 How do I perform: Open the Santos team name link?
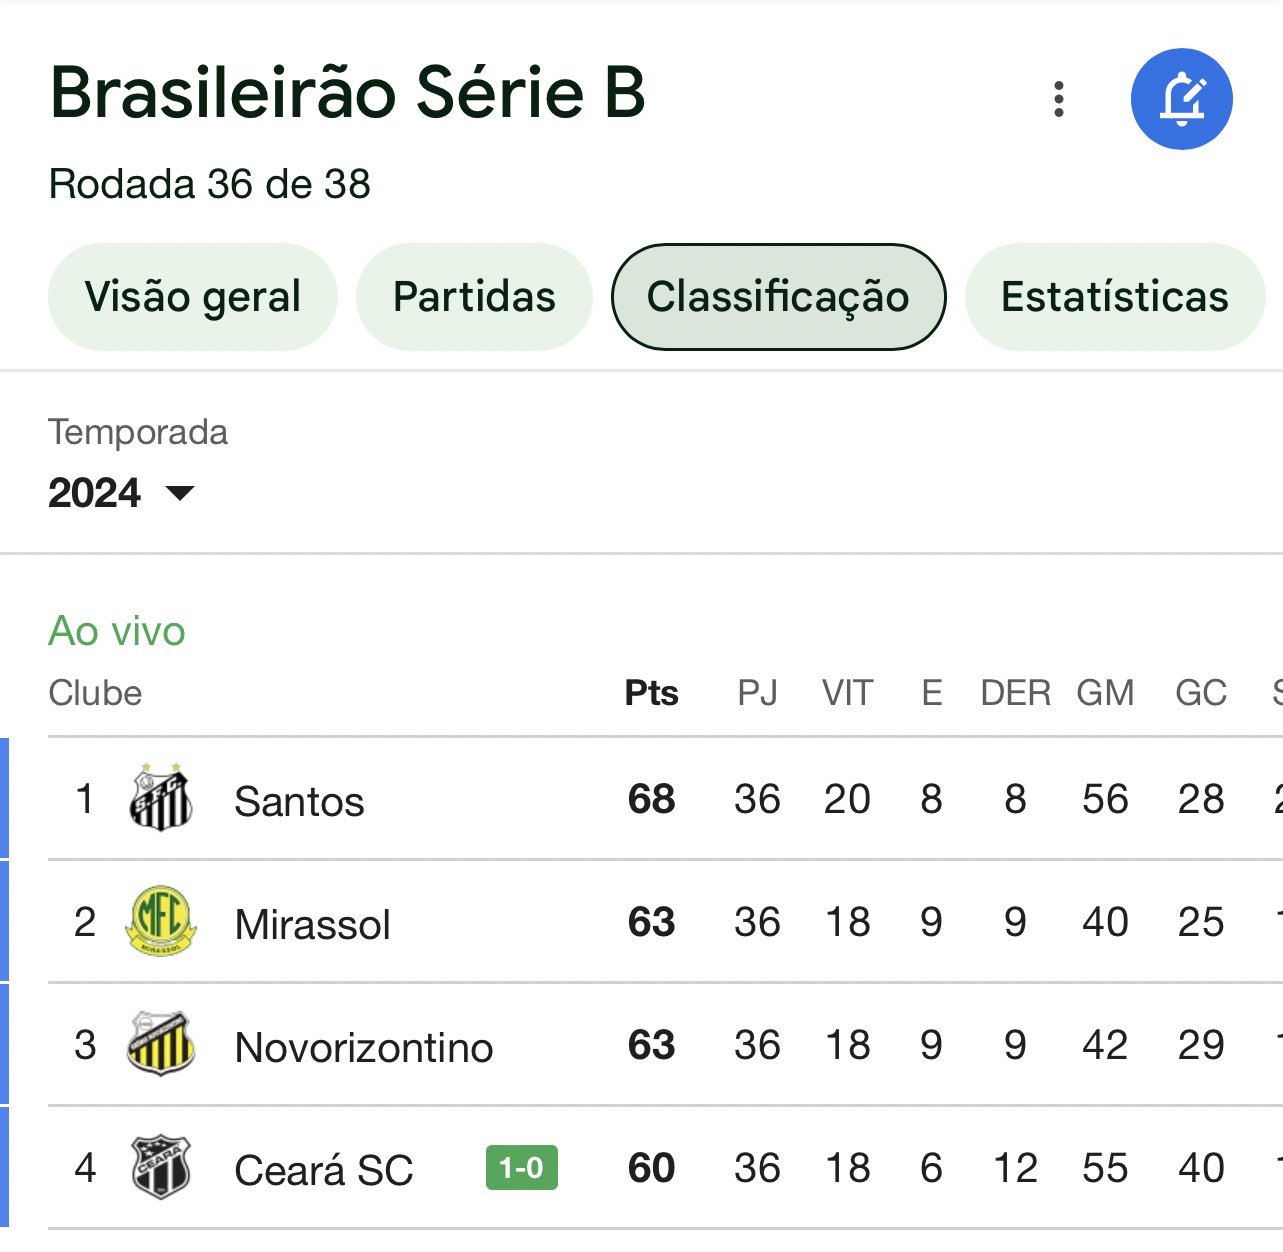click(x=299, y=801)
